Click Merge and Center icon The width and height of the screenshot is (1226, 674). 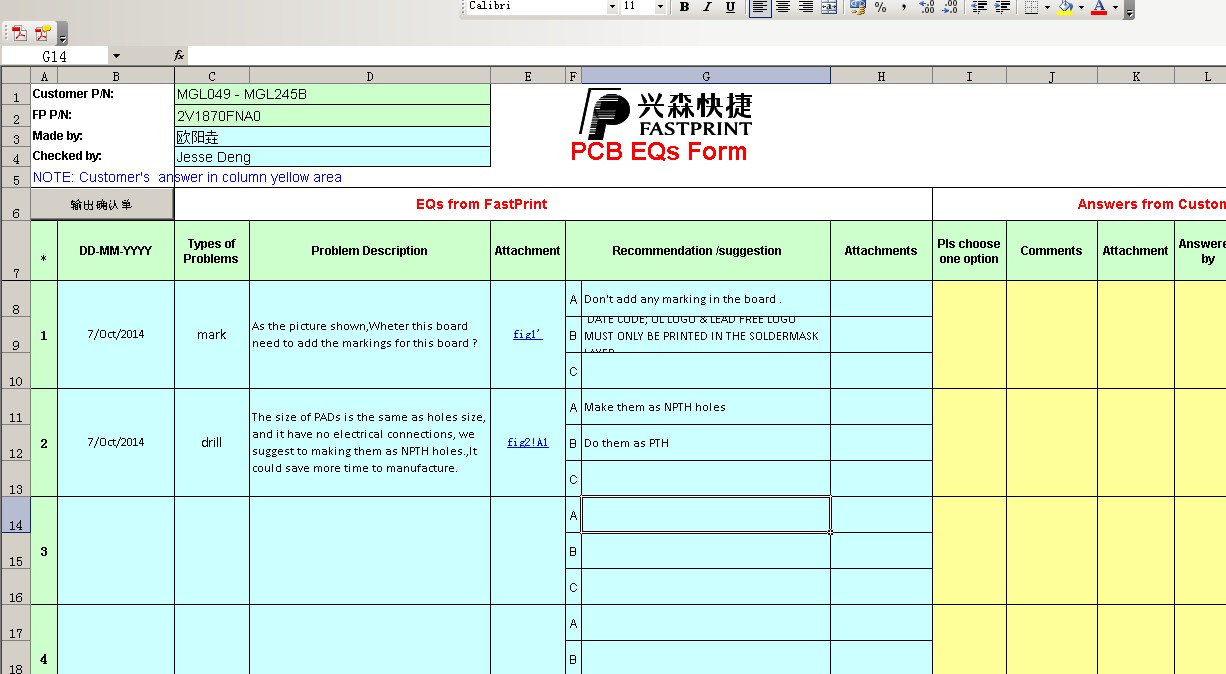(829, 7)
